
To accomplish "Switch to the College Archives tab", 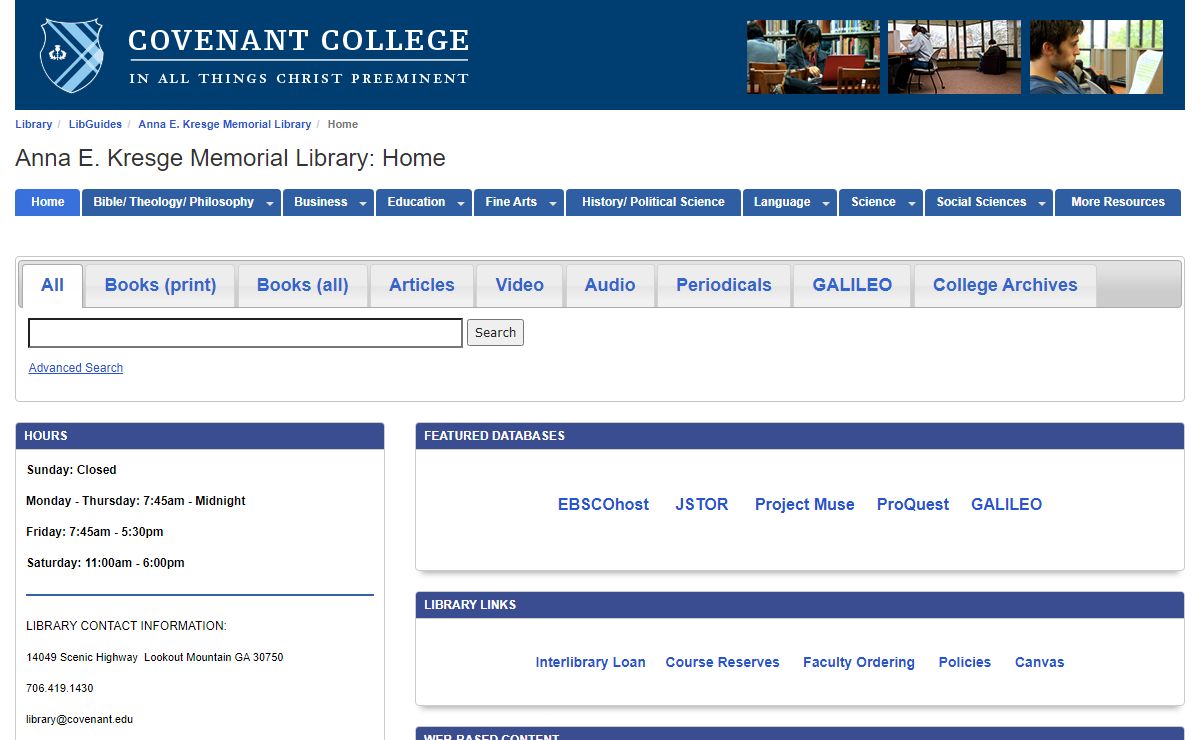I will click(x=1005, y=285).
